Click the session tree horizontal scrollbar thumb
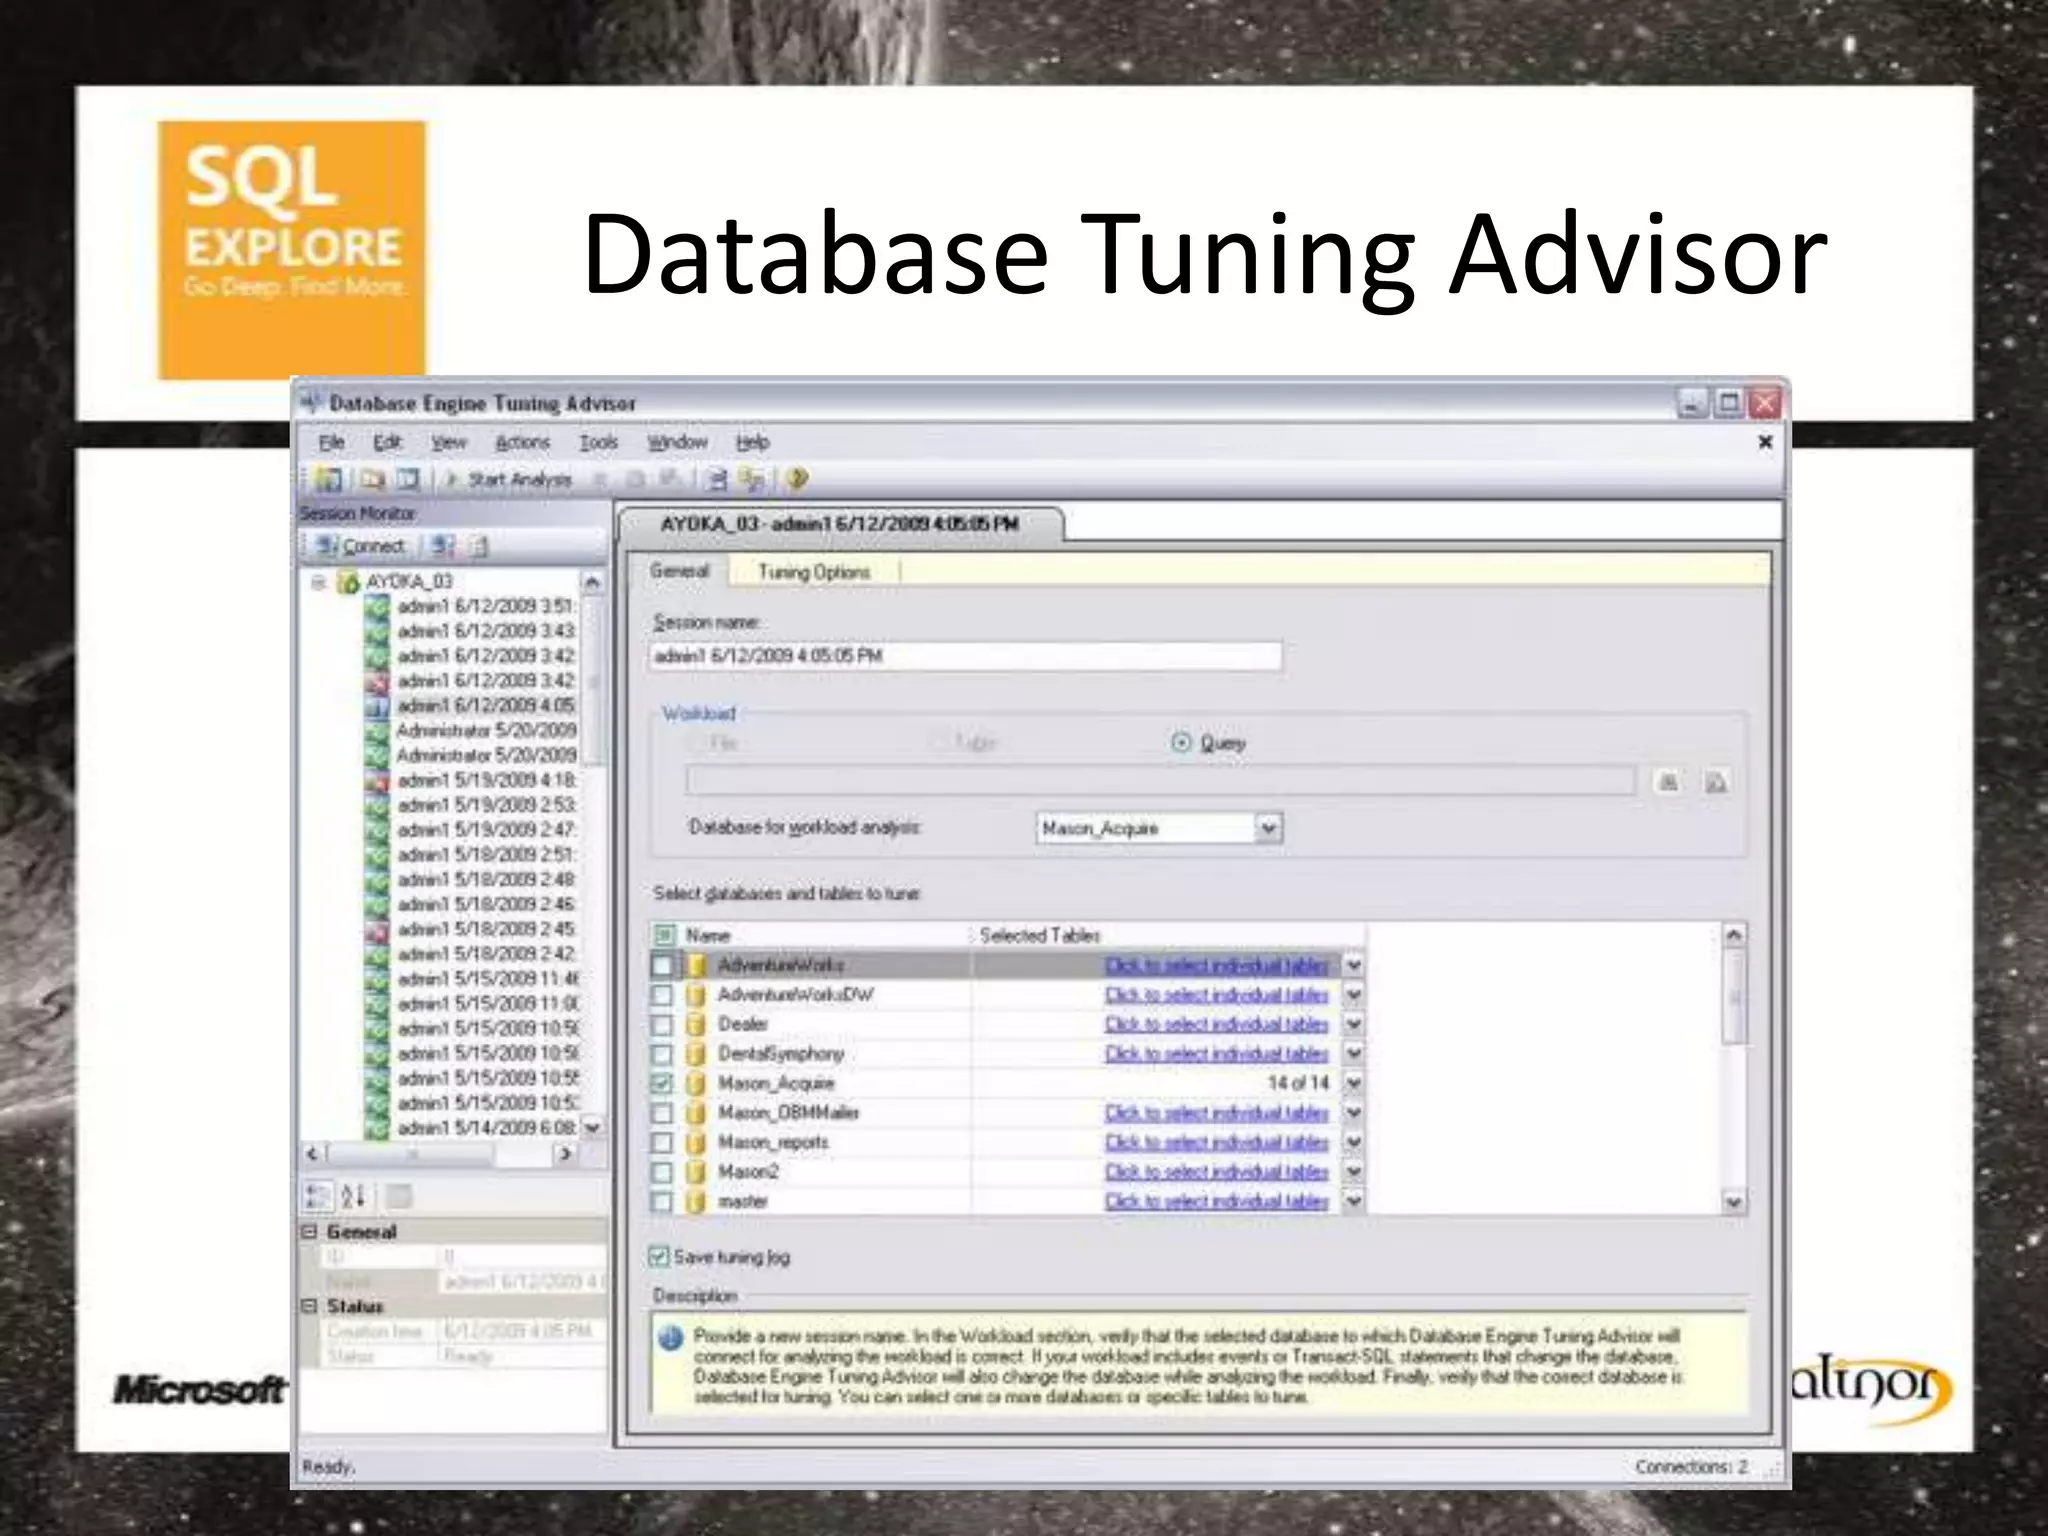2048x1536 pixels. tap(410, 1154)
